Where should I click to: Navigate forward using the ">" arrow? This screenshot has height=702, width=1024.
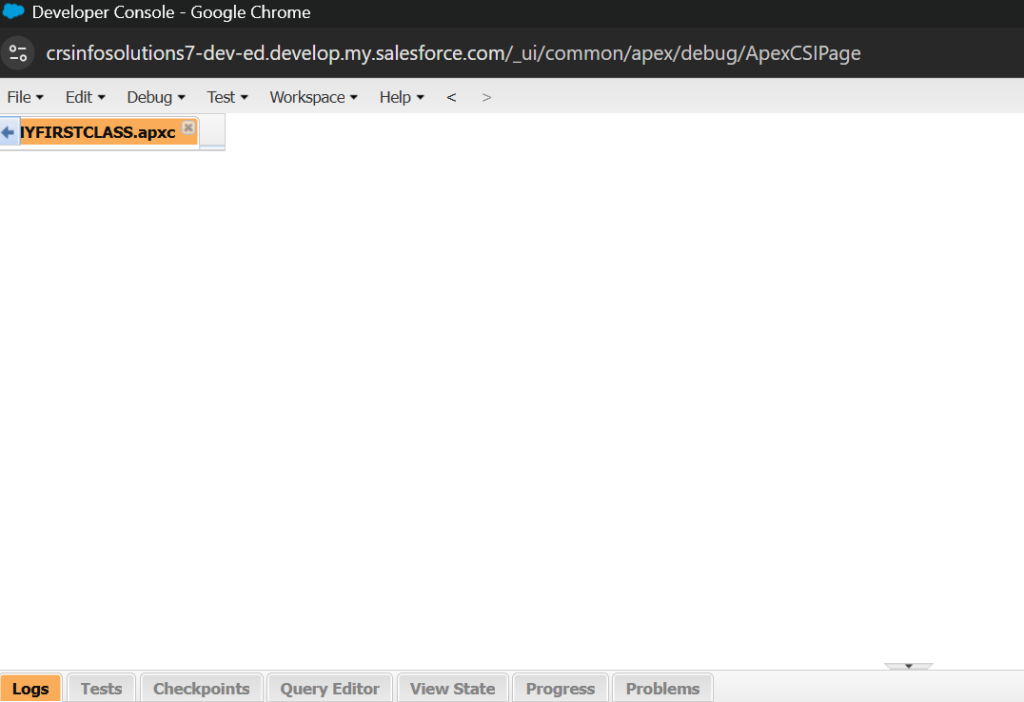[486, 97]
